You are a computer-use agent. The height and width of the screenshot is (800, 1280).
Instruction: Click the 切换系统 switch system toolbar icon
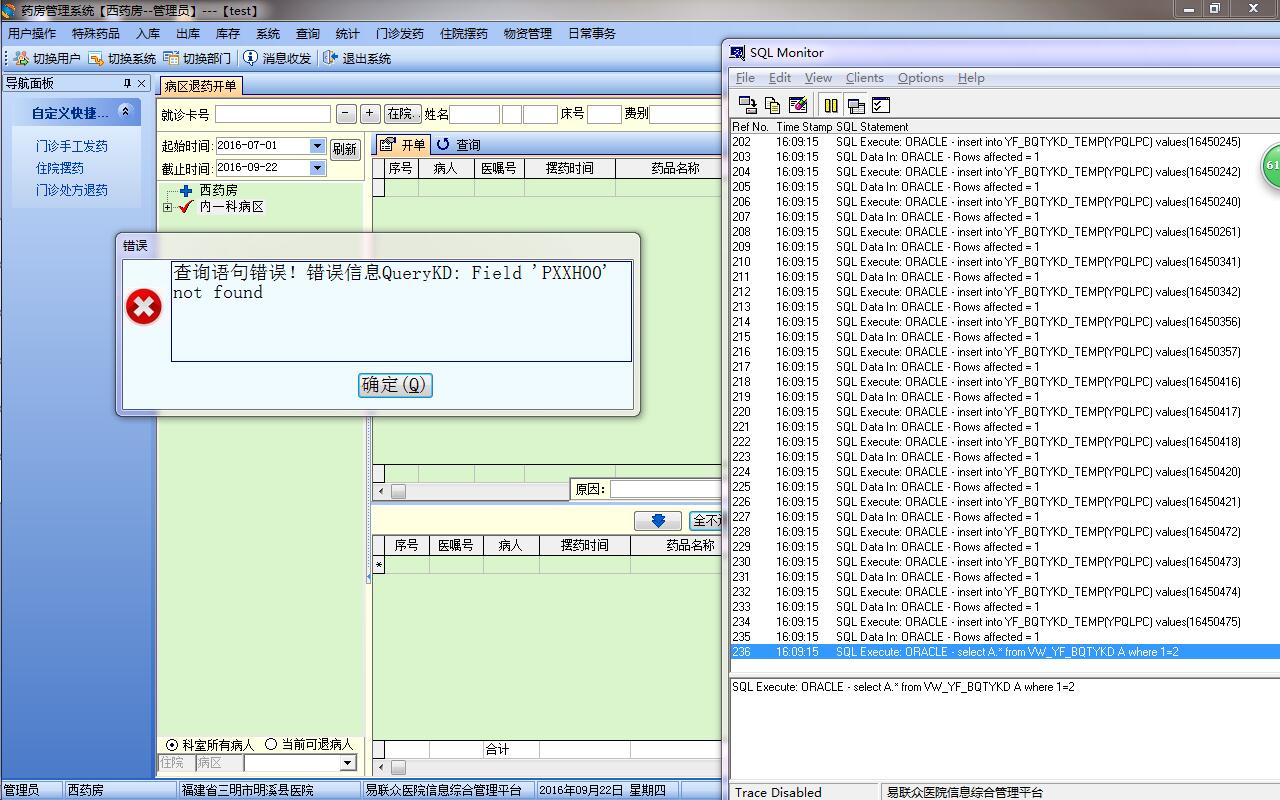[96, 58]
